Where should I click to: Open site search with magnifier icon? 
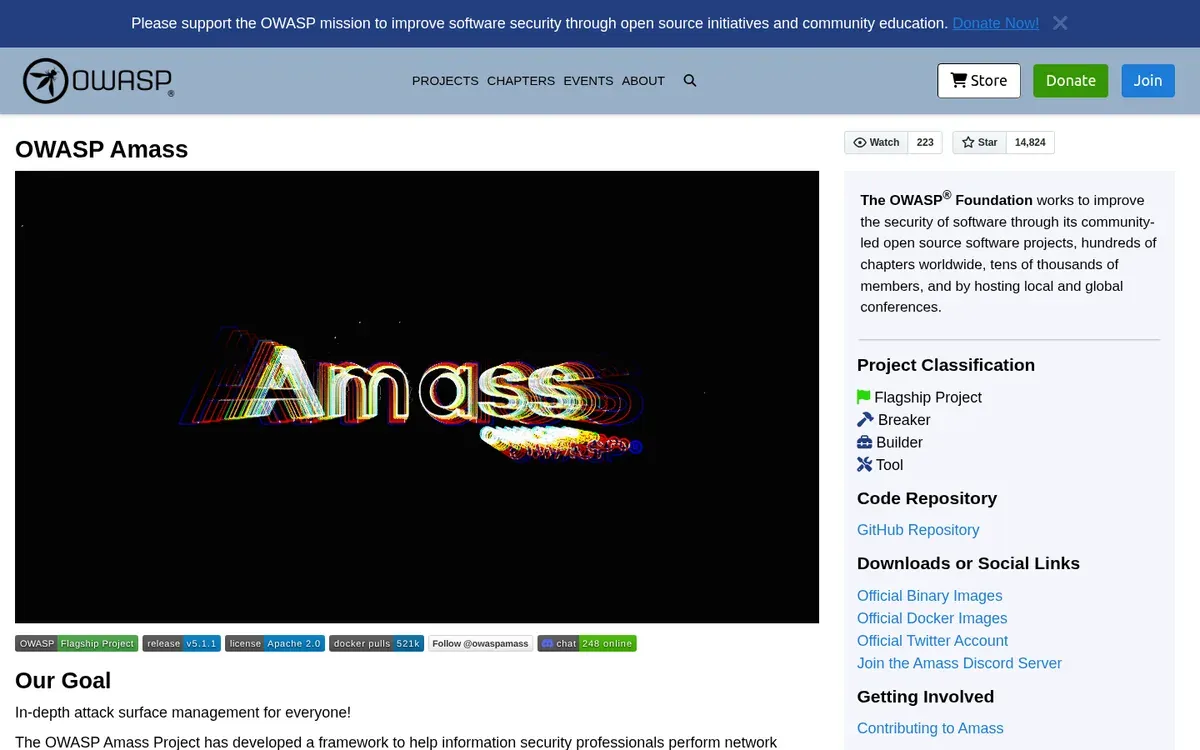pyautogui.click(x=690, y=81)
